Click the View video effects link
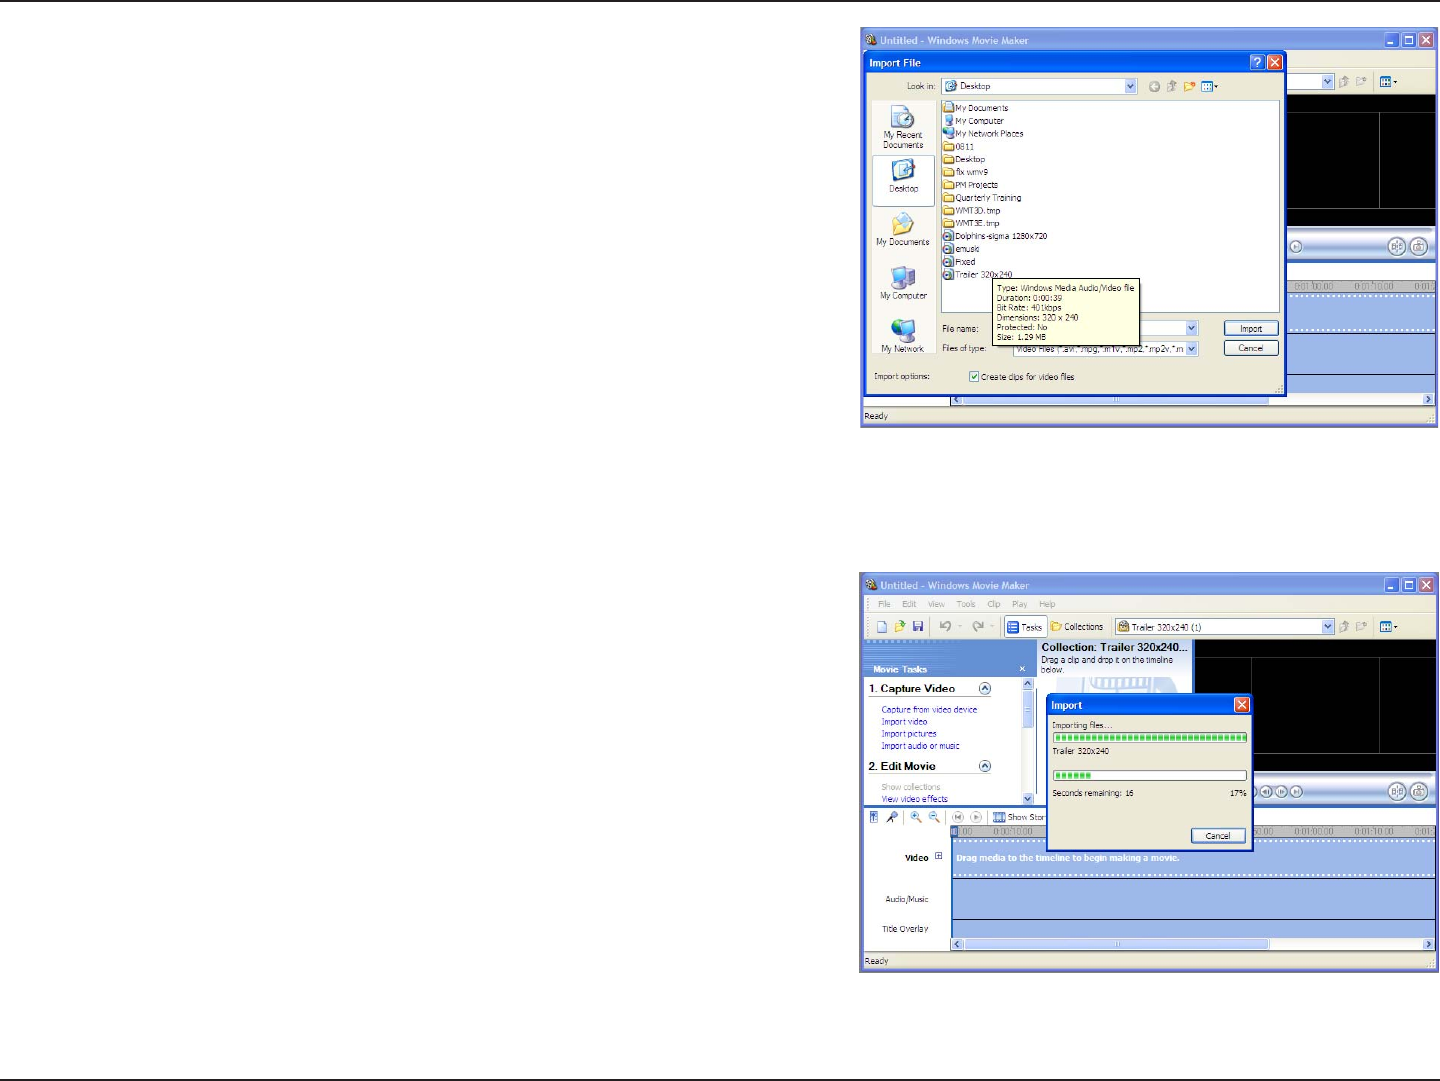 tap(914, 799)
